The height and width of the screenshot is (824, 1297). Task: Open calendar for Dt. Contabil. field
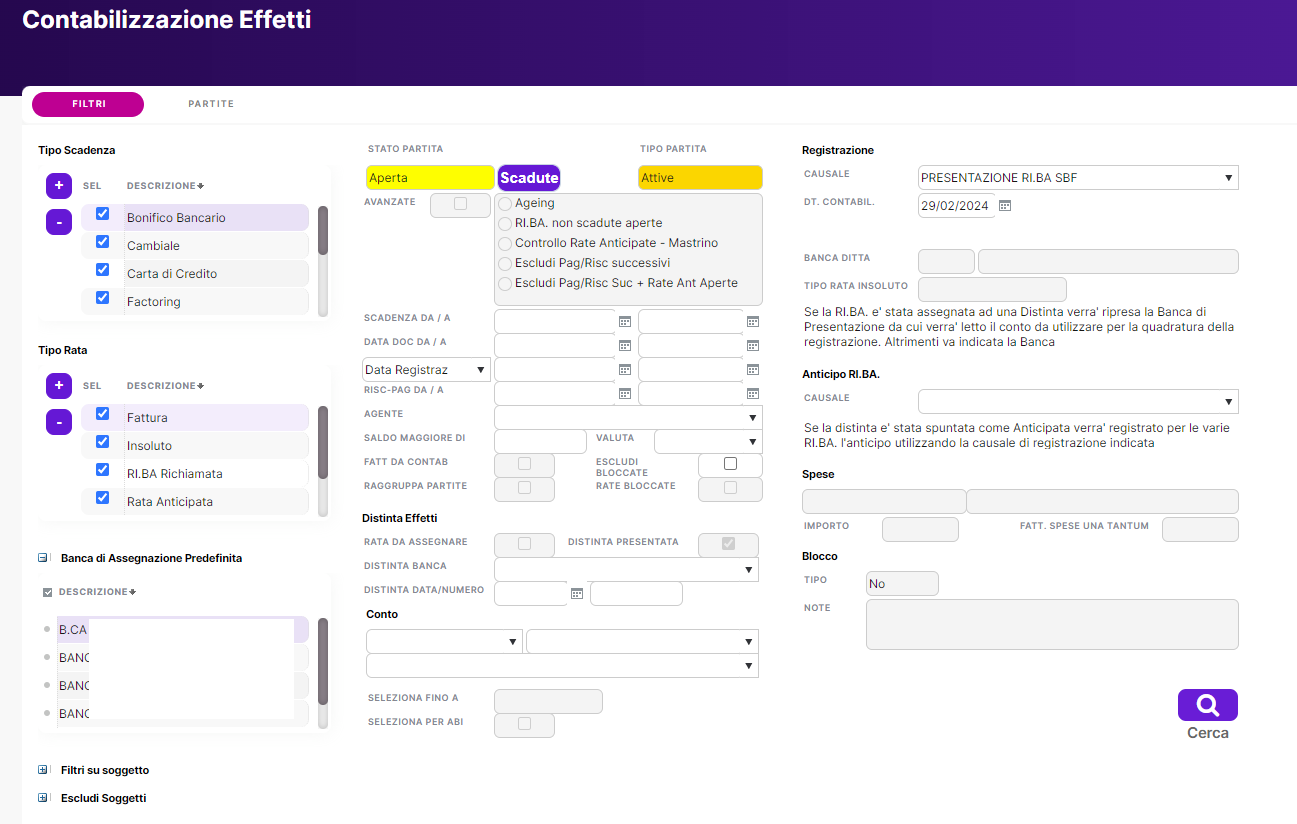click(1006, 206)
